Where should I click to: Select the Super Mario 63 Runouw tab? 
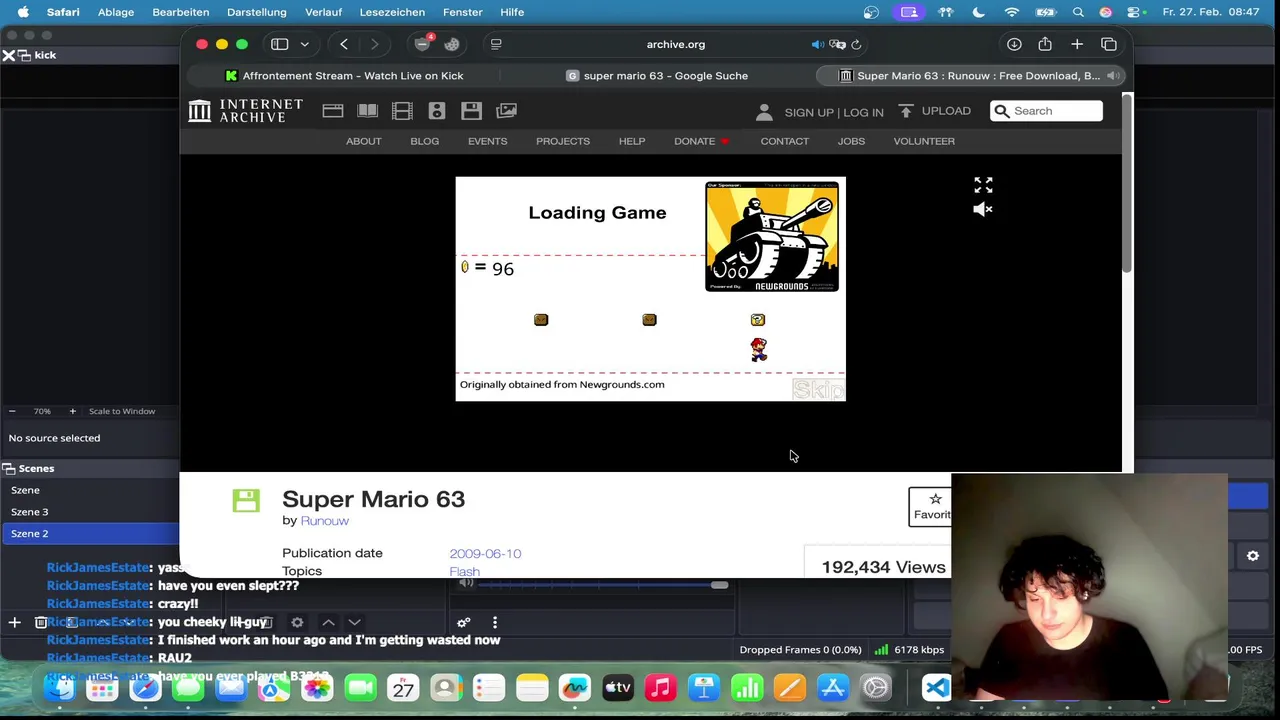(x=970, y=76)
